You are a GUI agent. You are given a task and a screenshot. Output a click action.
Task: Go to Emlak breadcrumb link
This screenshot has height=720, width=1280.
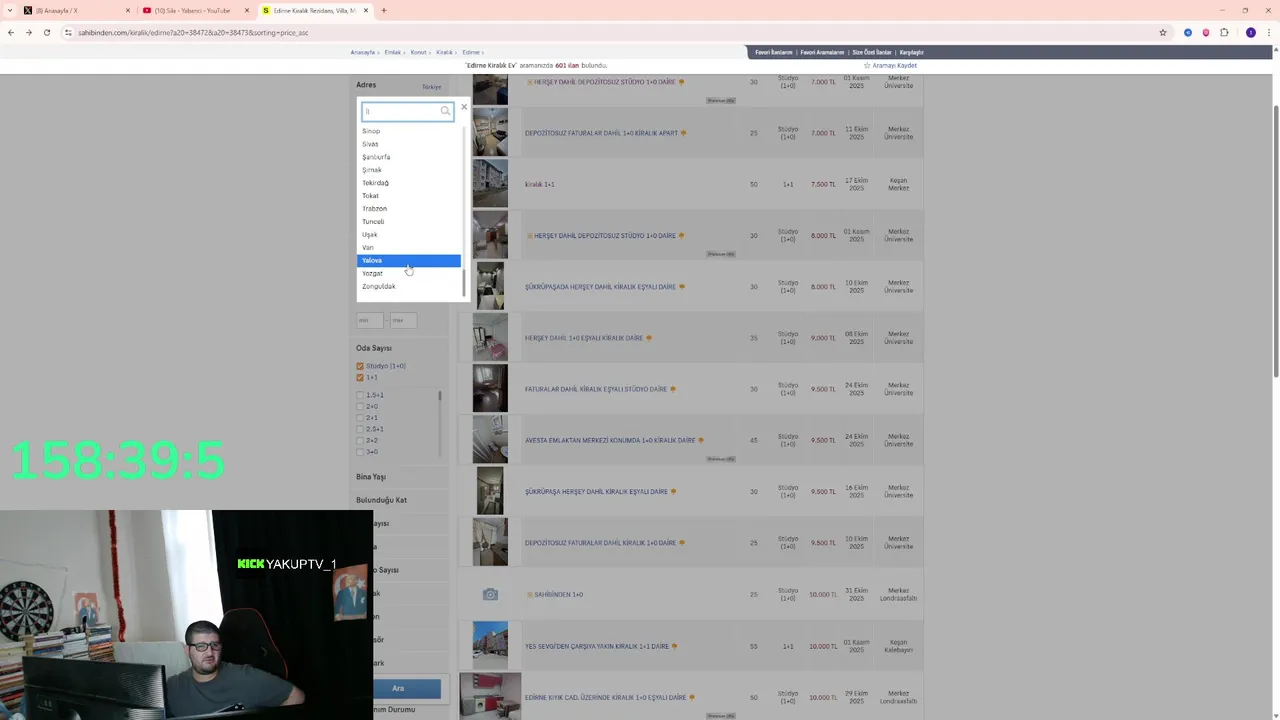click(393, 52)
